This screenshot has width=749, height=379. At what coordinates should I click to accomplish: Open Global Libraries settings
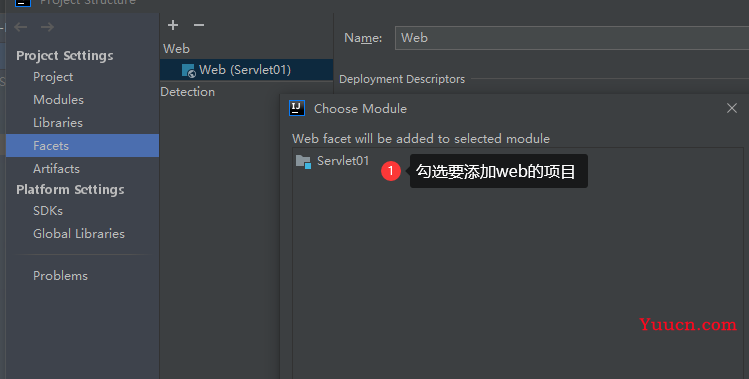coord(79,234)
